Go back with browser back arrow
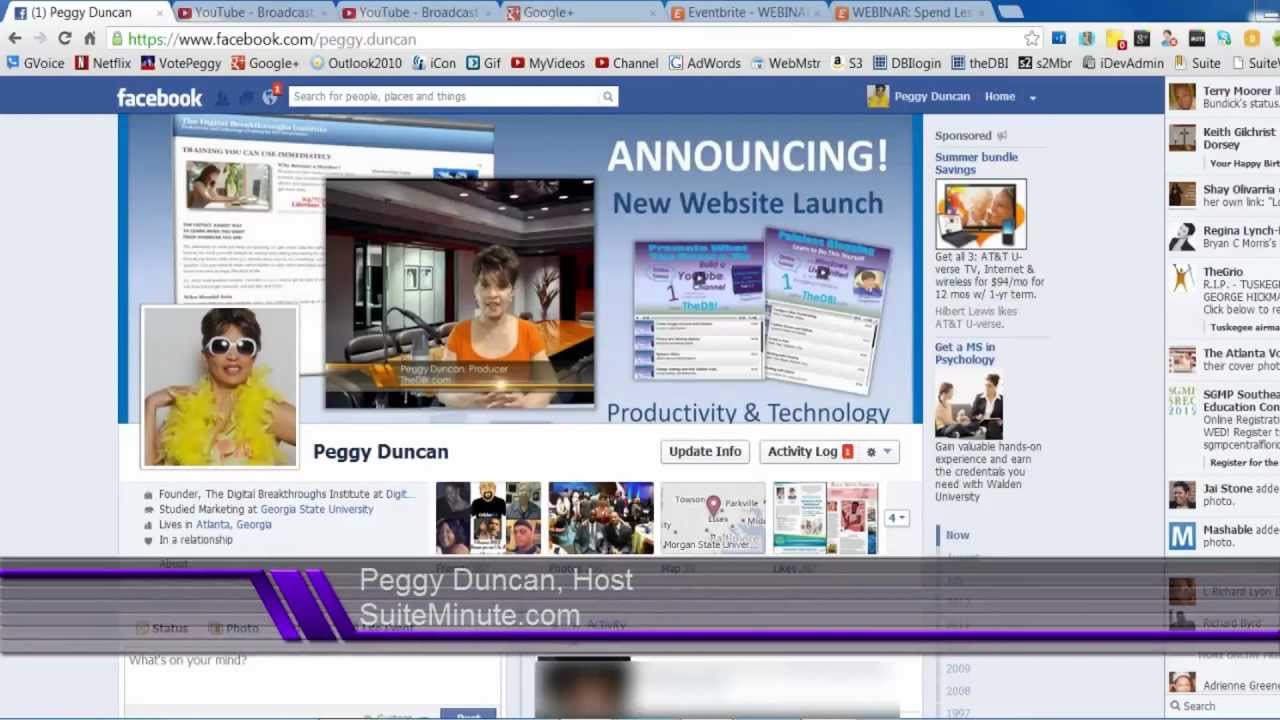Screen dimensions: 1280x720 pos(15,38)
